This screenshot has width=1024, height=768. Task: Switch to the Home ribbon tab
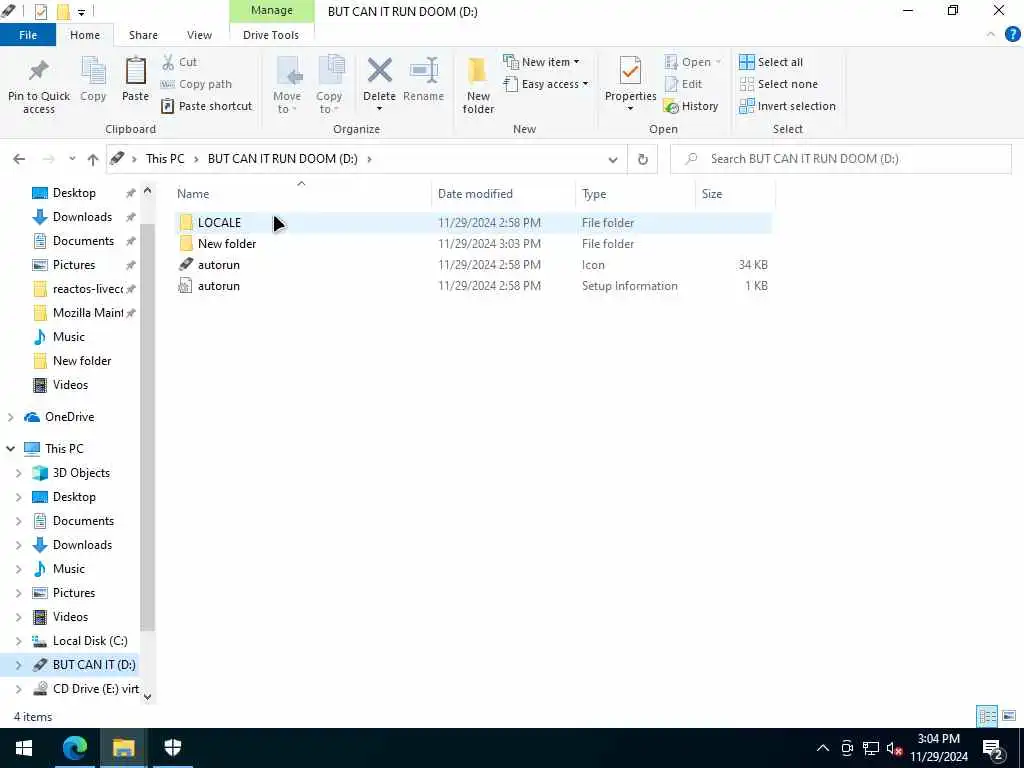click(85, 35)
